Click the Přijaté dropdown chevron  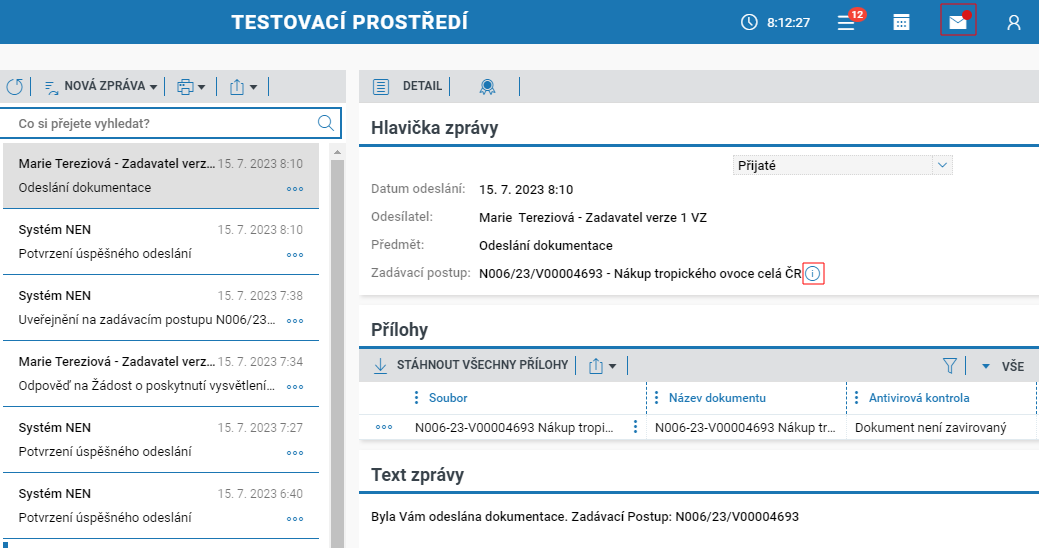(x=942, y=165)
